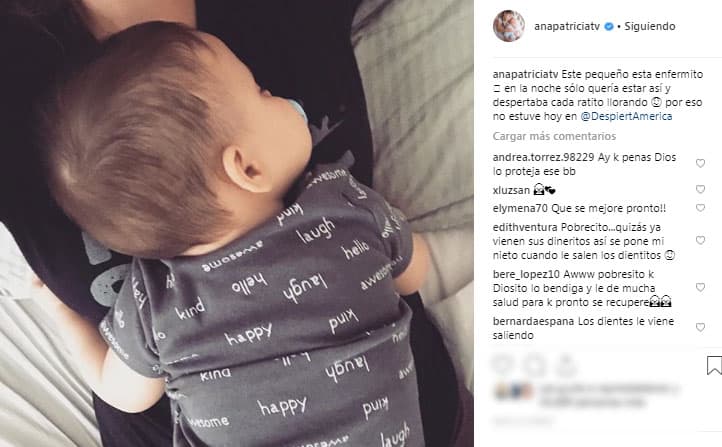Like andrea.torrez.98229's comment with heart
722x447 pixels.
[700, 163]
